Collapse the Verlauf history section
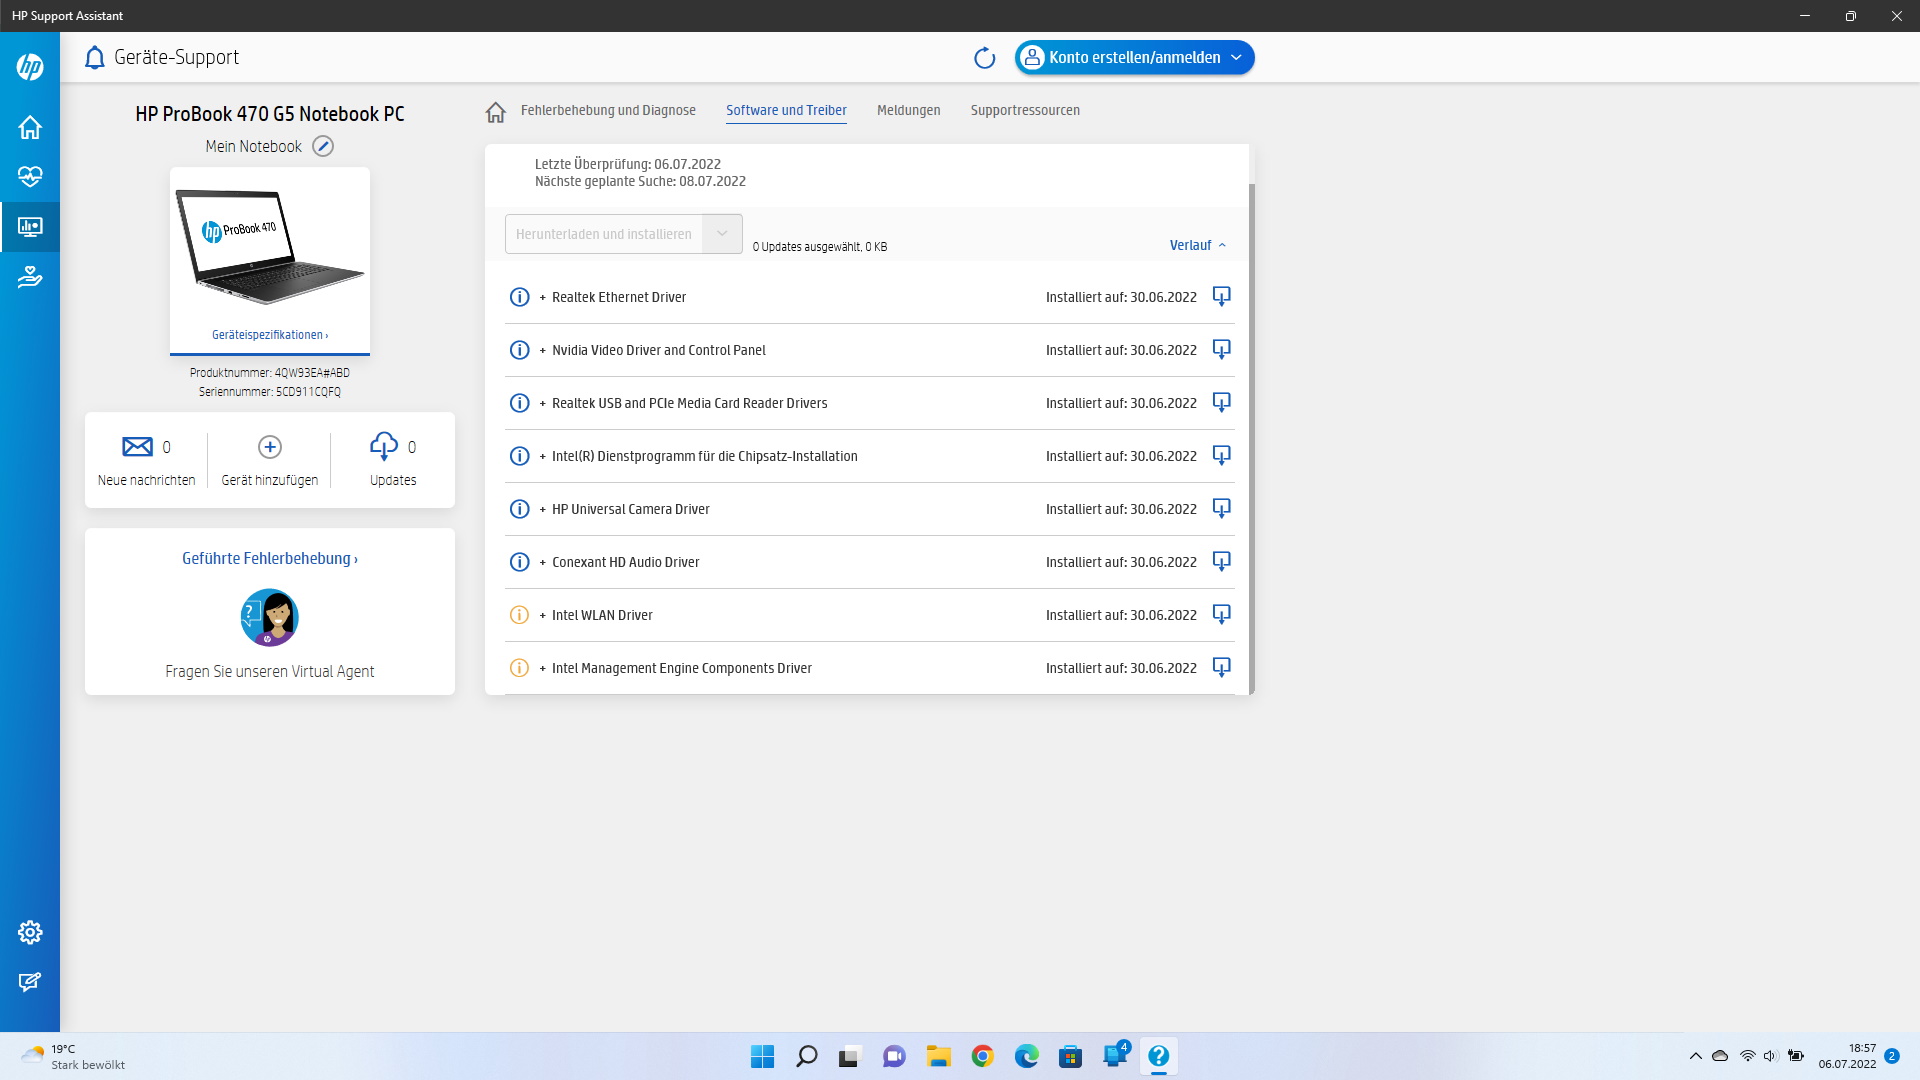 [x=1197, y=245]
